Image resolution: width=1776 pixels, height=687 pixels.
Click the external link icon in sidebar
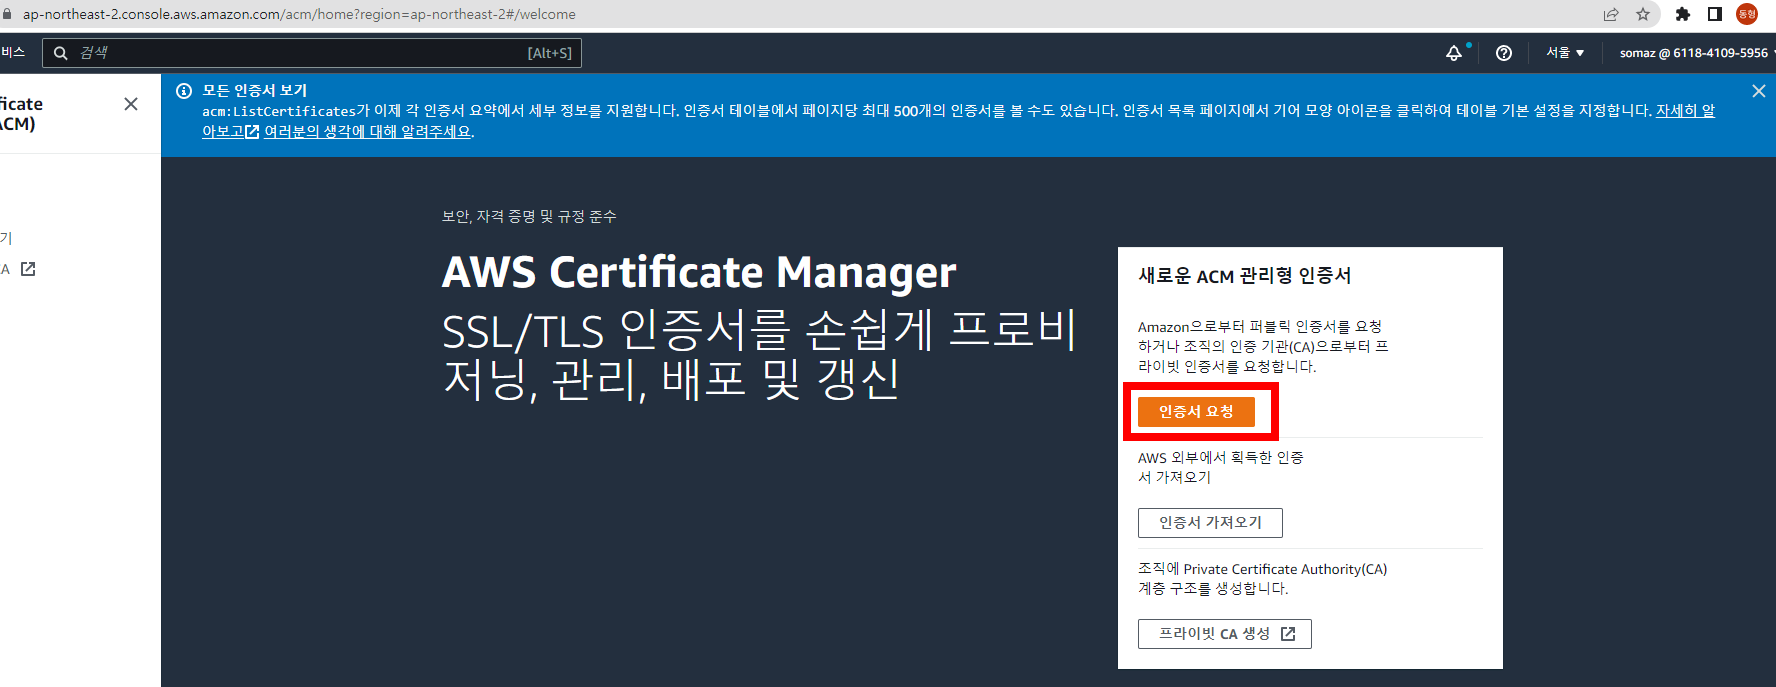28,269
